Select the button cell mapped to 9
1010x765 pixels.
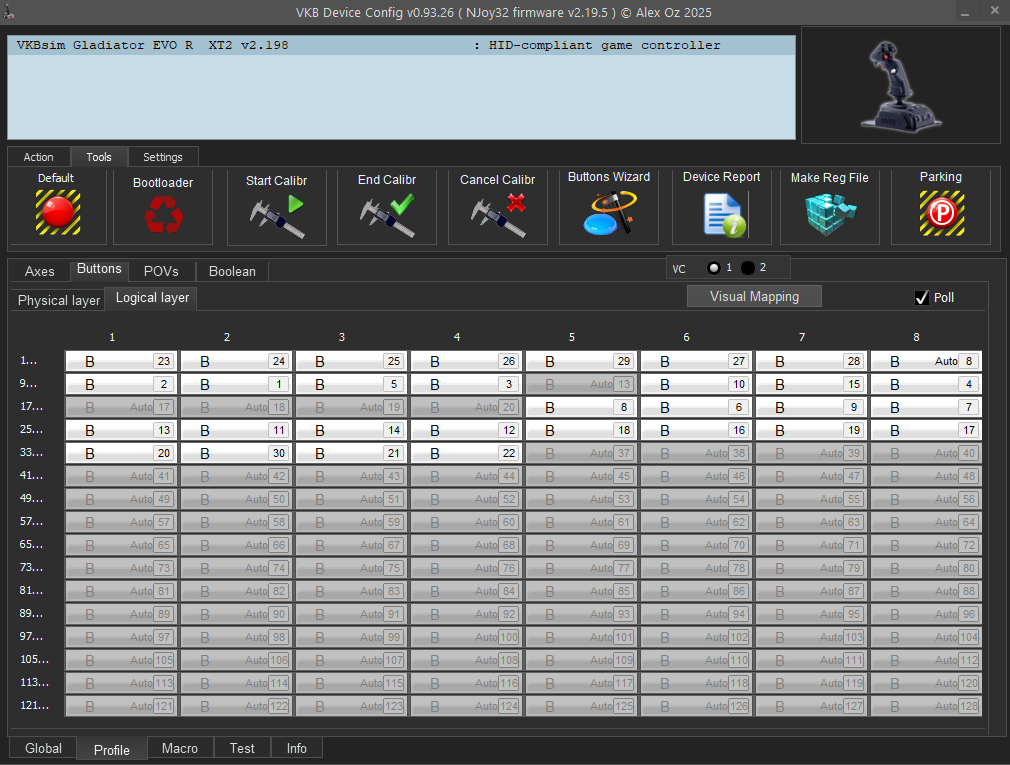point(812,407)
